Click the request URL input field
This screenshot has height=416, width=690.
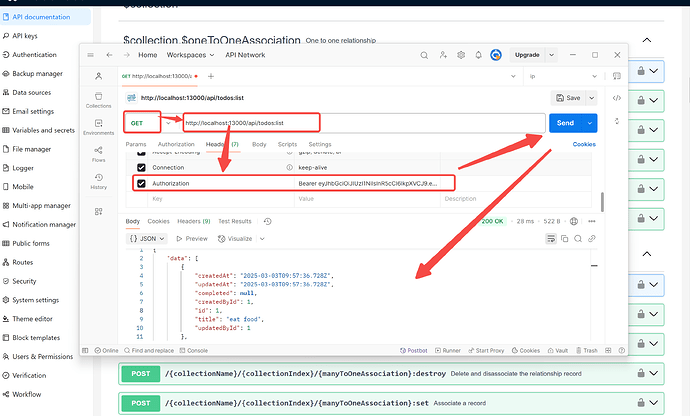click(x=364, y=123)
